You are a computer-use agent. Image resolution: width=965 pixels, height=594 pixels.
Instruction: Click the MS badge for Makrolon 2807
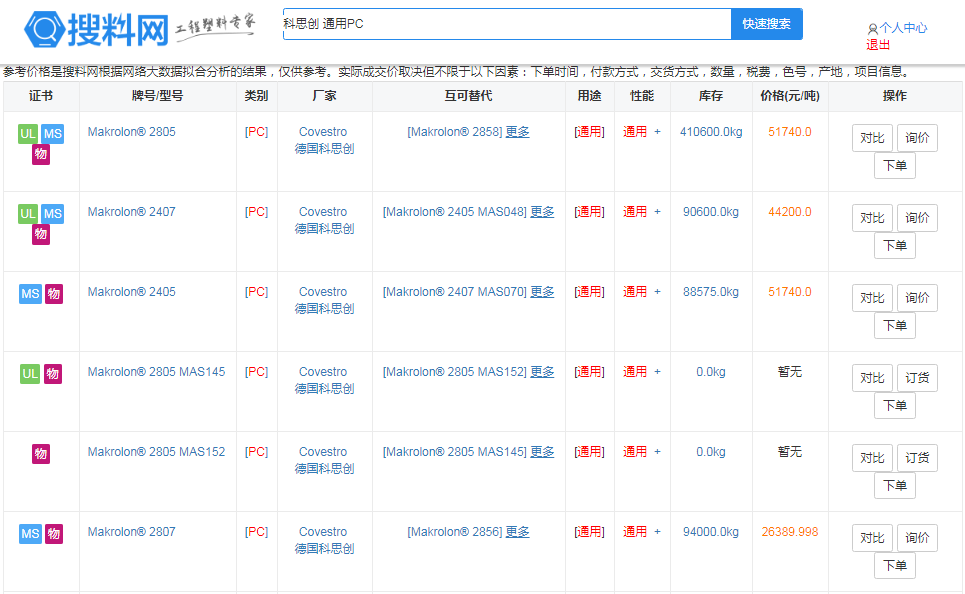(30, 533)
